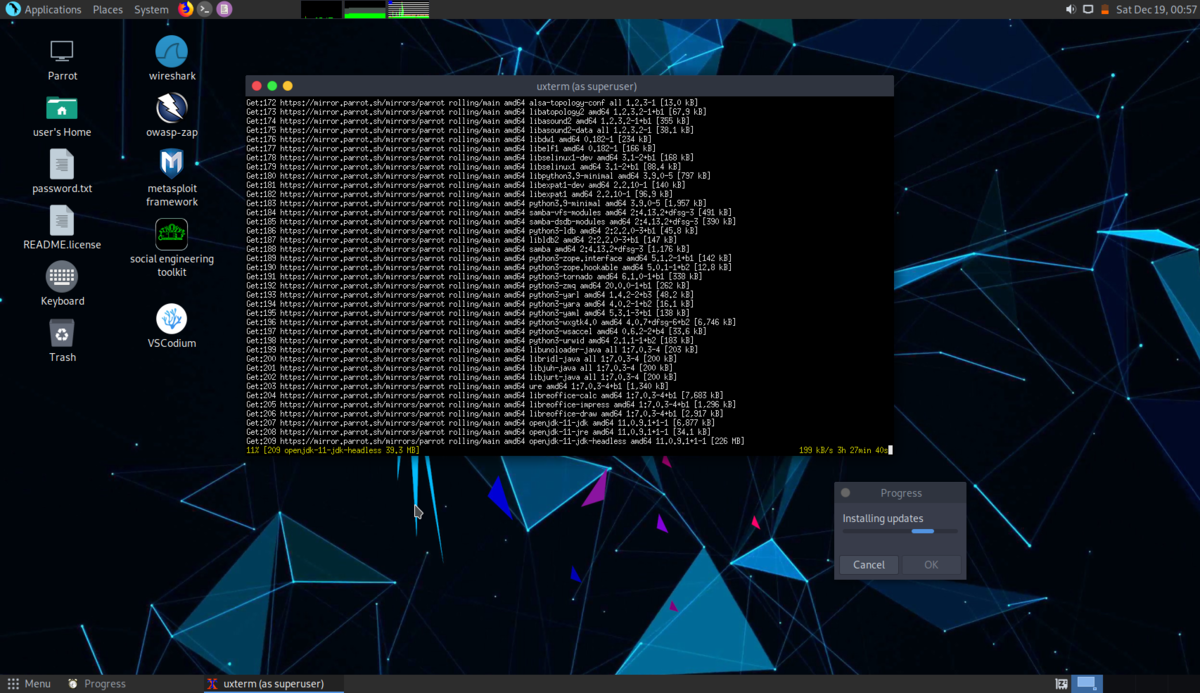
Task: Click terminal line Get:209 openjdk-11-jdk-headless
Action: click(x=495, y=441)
